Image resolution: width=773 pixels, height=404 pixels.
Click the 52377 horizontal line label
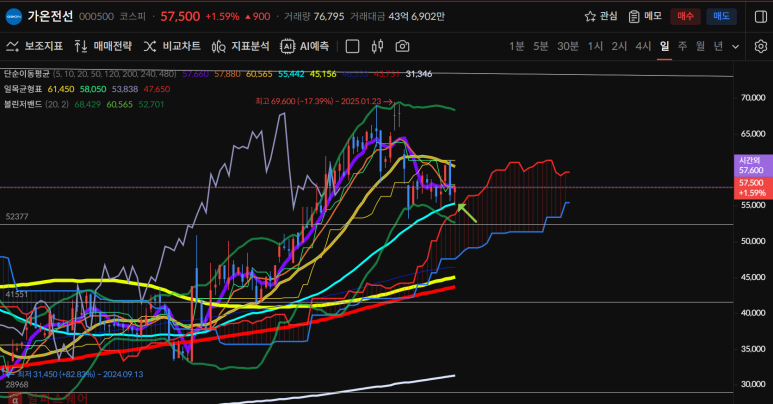coord(17,217)
